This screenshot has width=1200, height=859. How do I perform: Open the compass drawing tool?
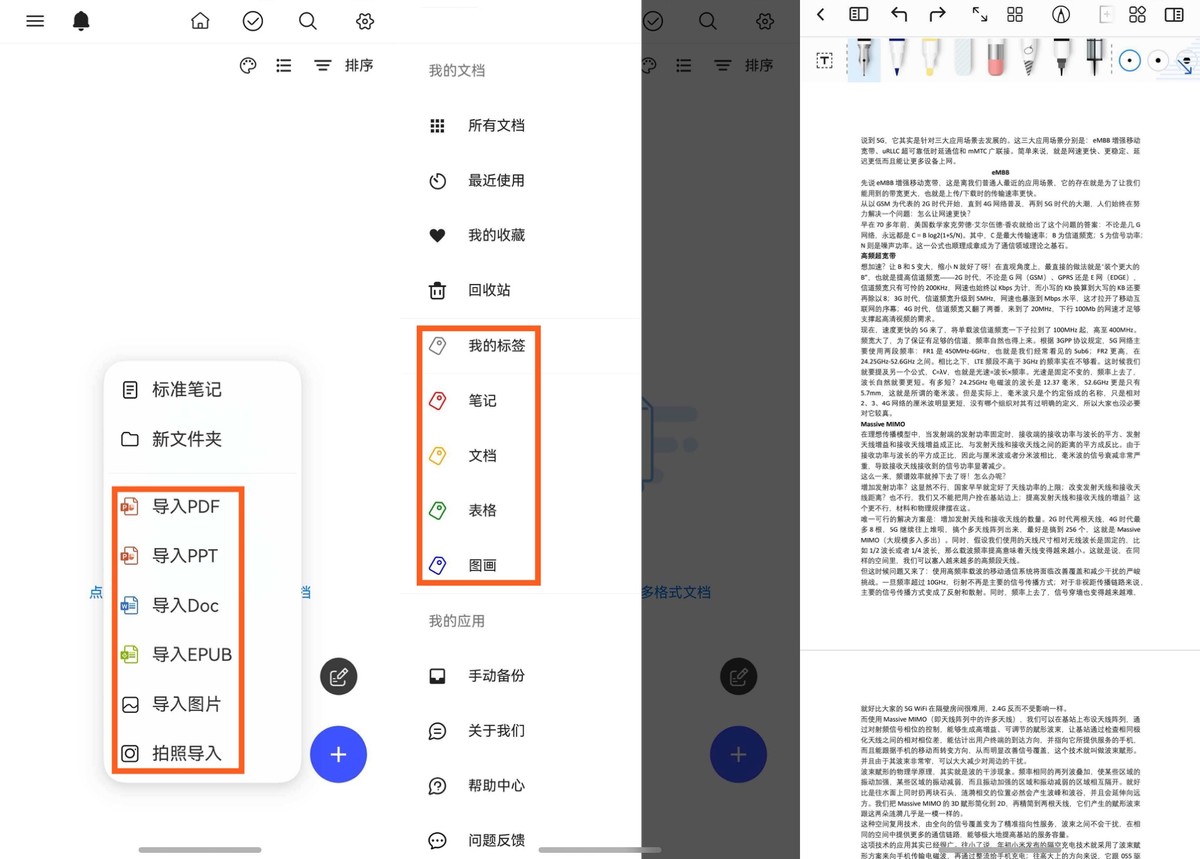click(x=1062, y=14)
